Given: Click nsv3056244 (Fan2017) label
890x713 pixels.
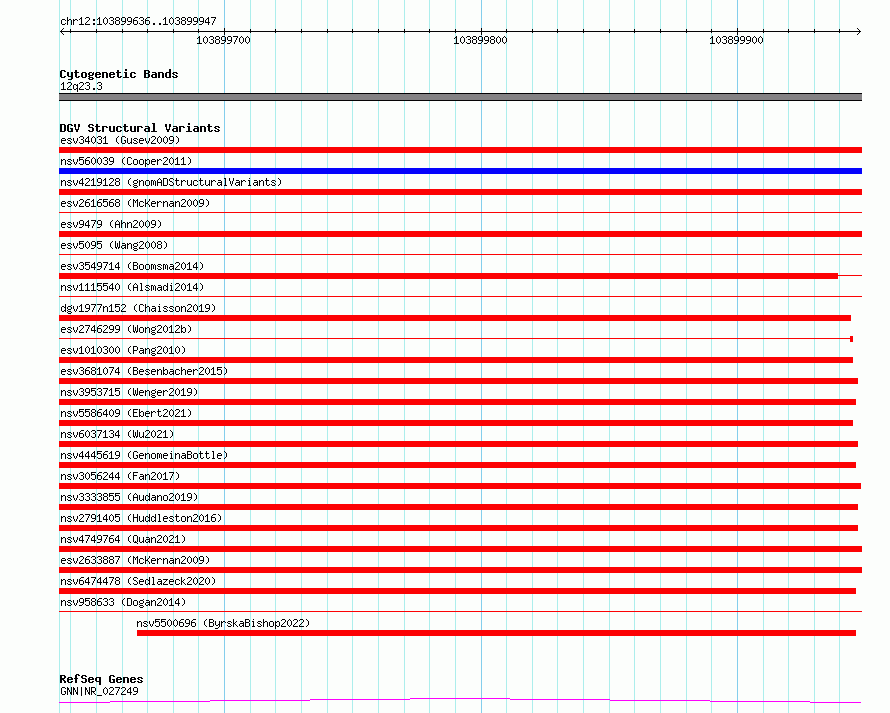Looking at the screenshot, I should [120, 476].
